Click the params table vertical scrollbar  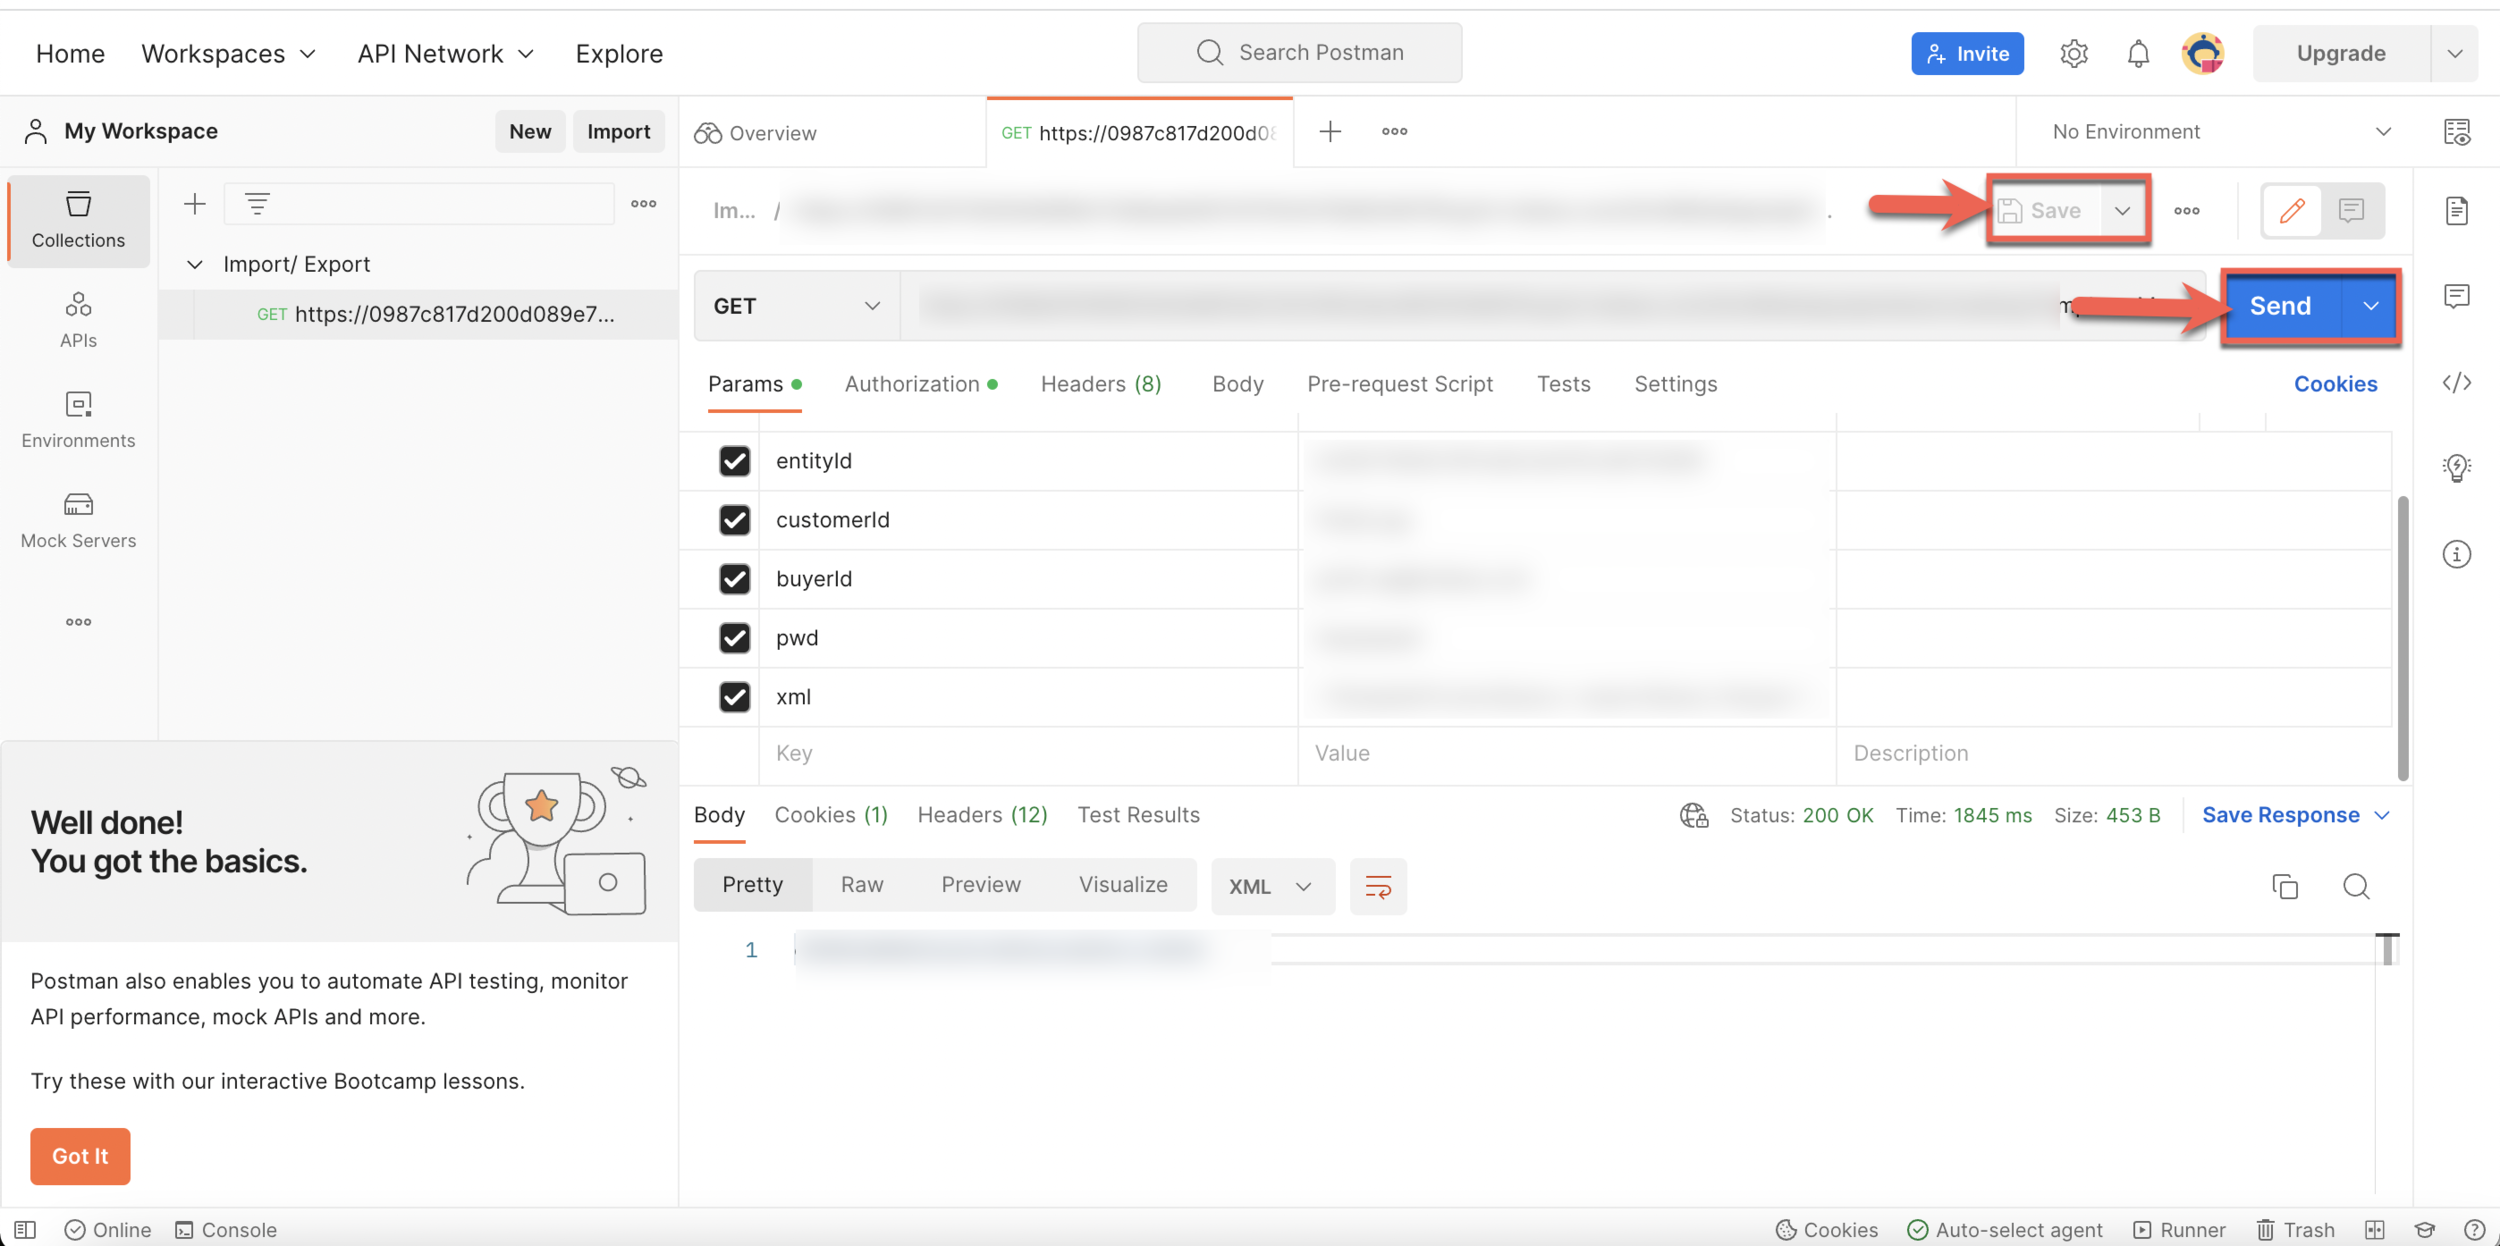[2403, 637]
